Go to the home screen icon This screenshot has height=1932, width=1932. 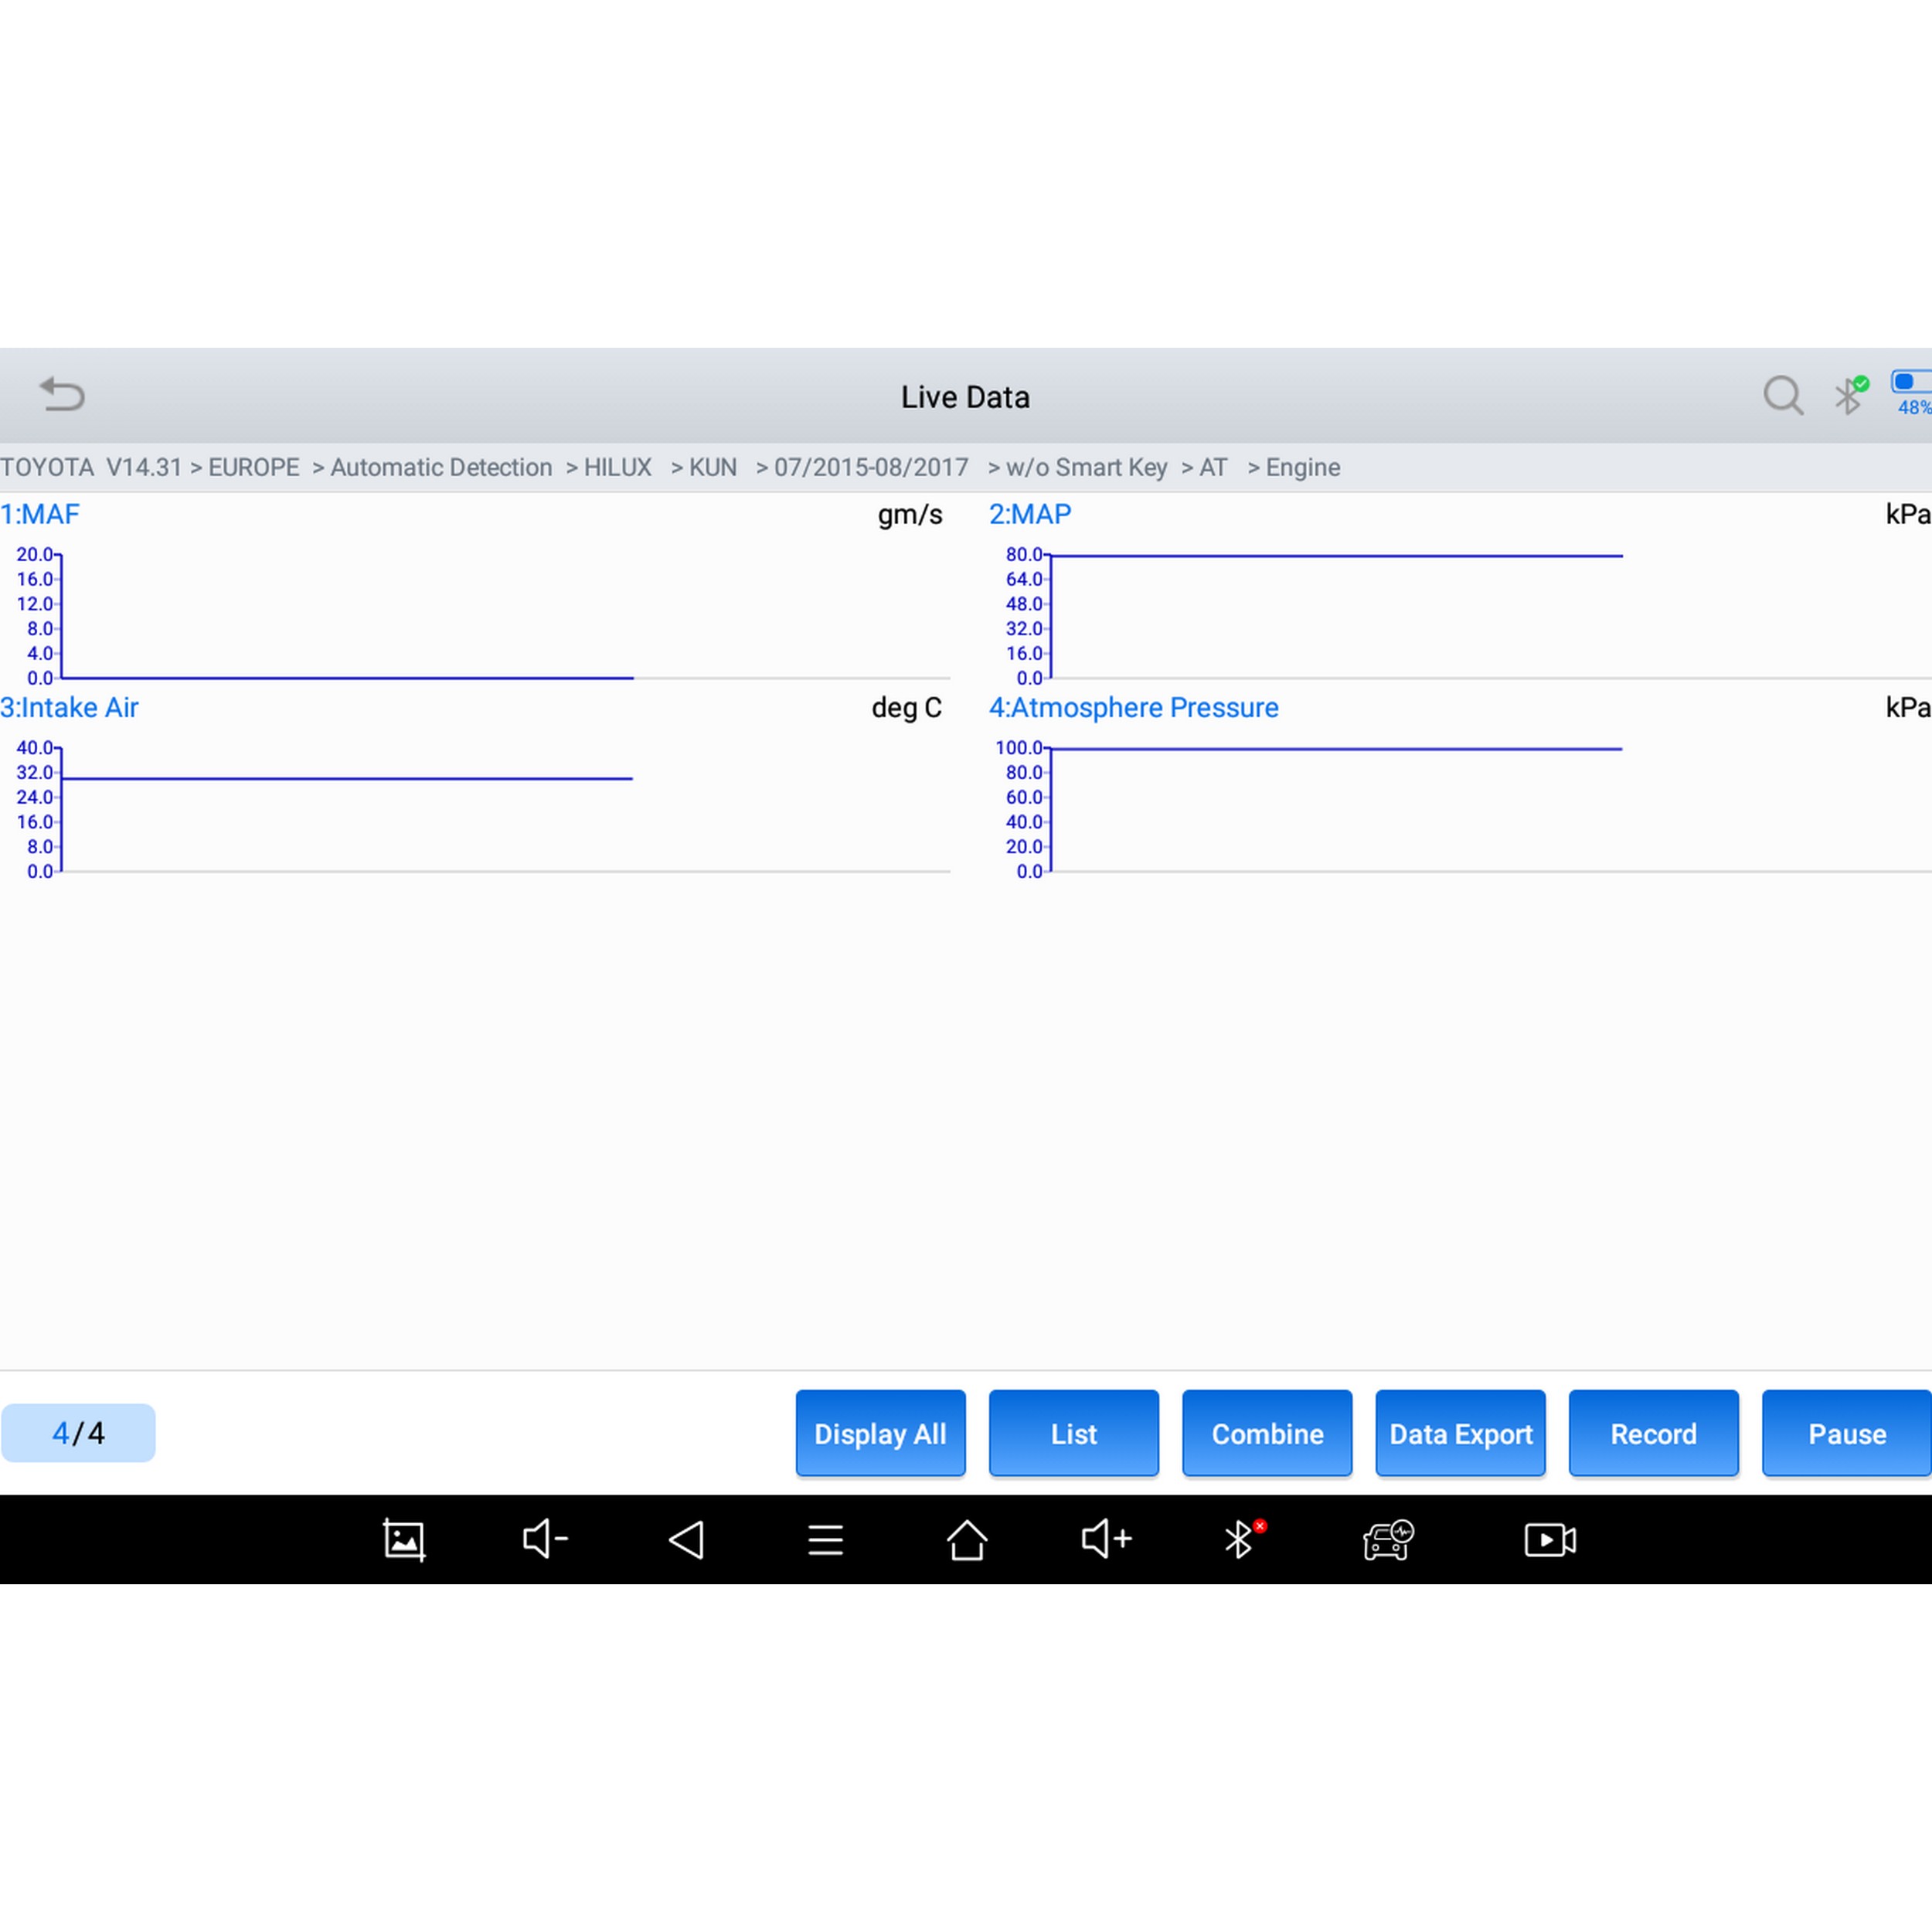[966, 1540]
